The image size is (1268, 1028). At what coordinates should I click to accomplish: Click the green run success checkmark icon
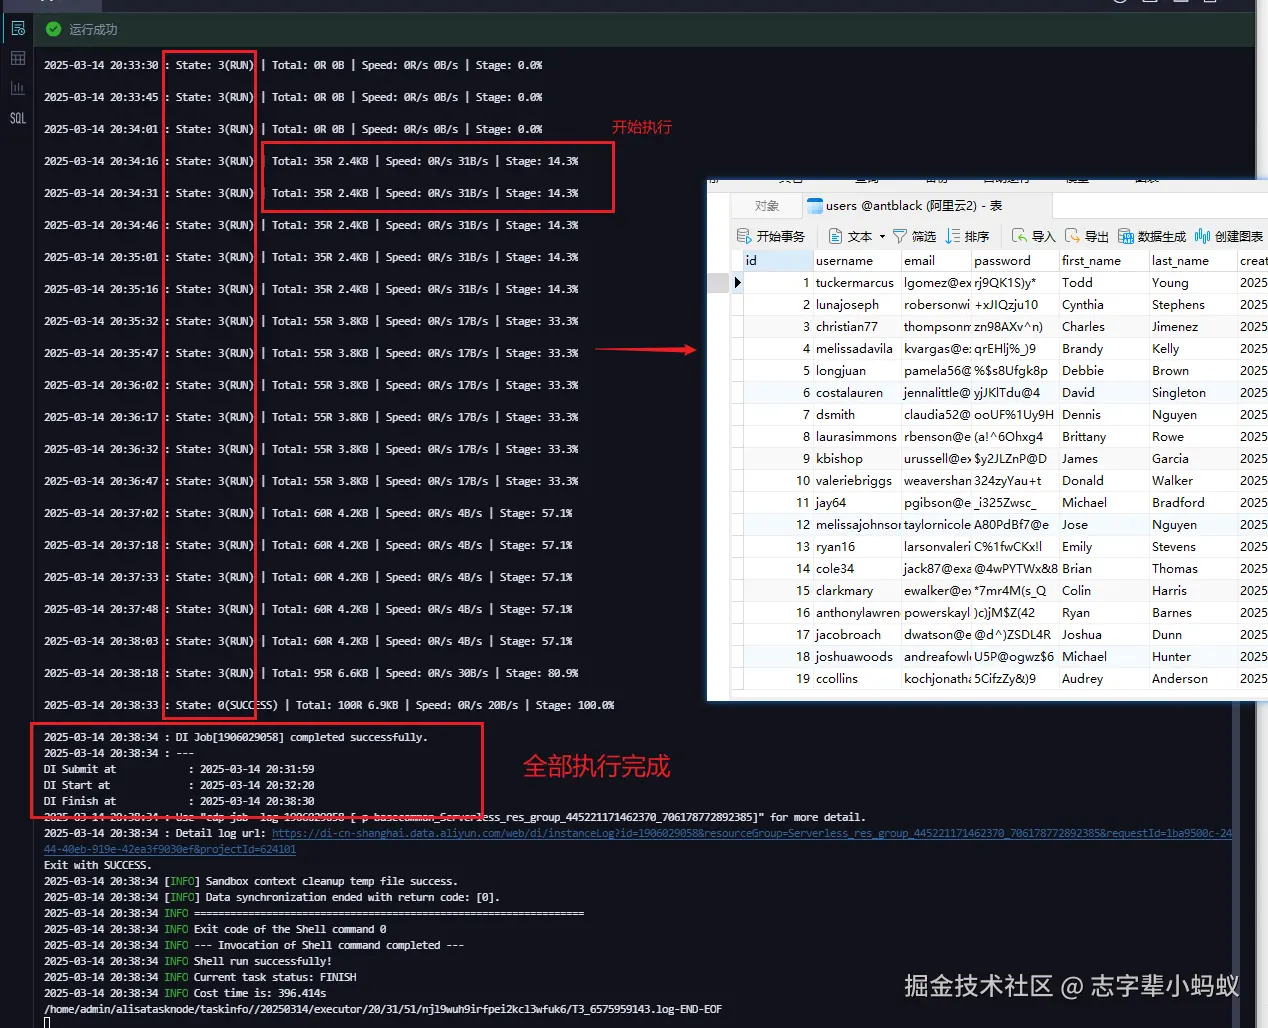pos(54,29)
